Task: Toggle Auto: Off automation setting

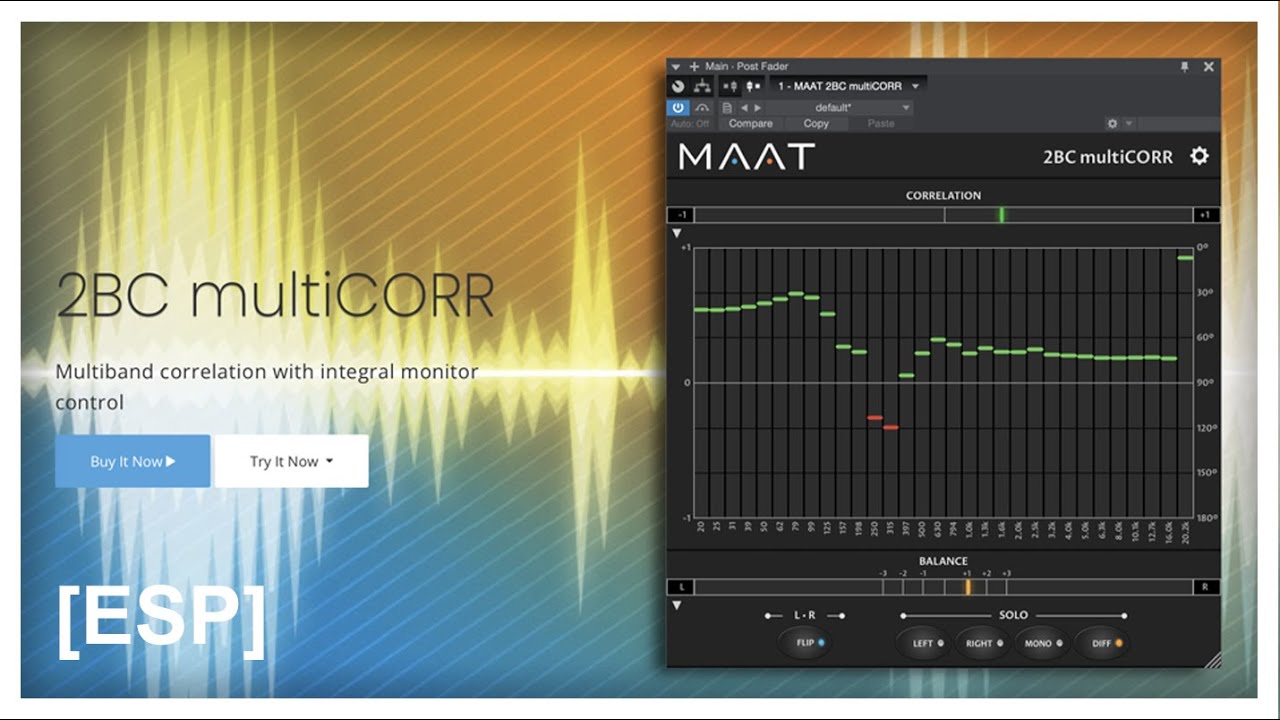Action: (x=690, y=124)
